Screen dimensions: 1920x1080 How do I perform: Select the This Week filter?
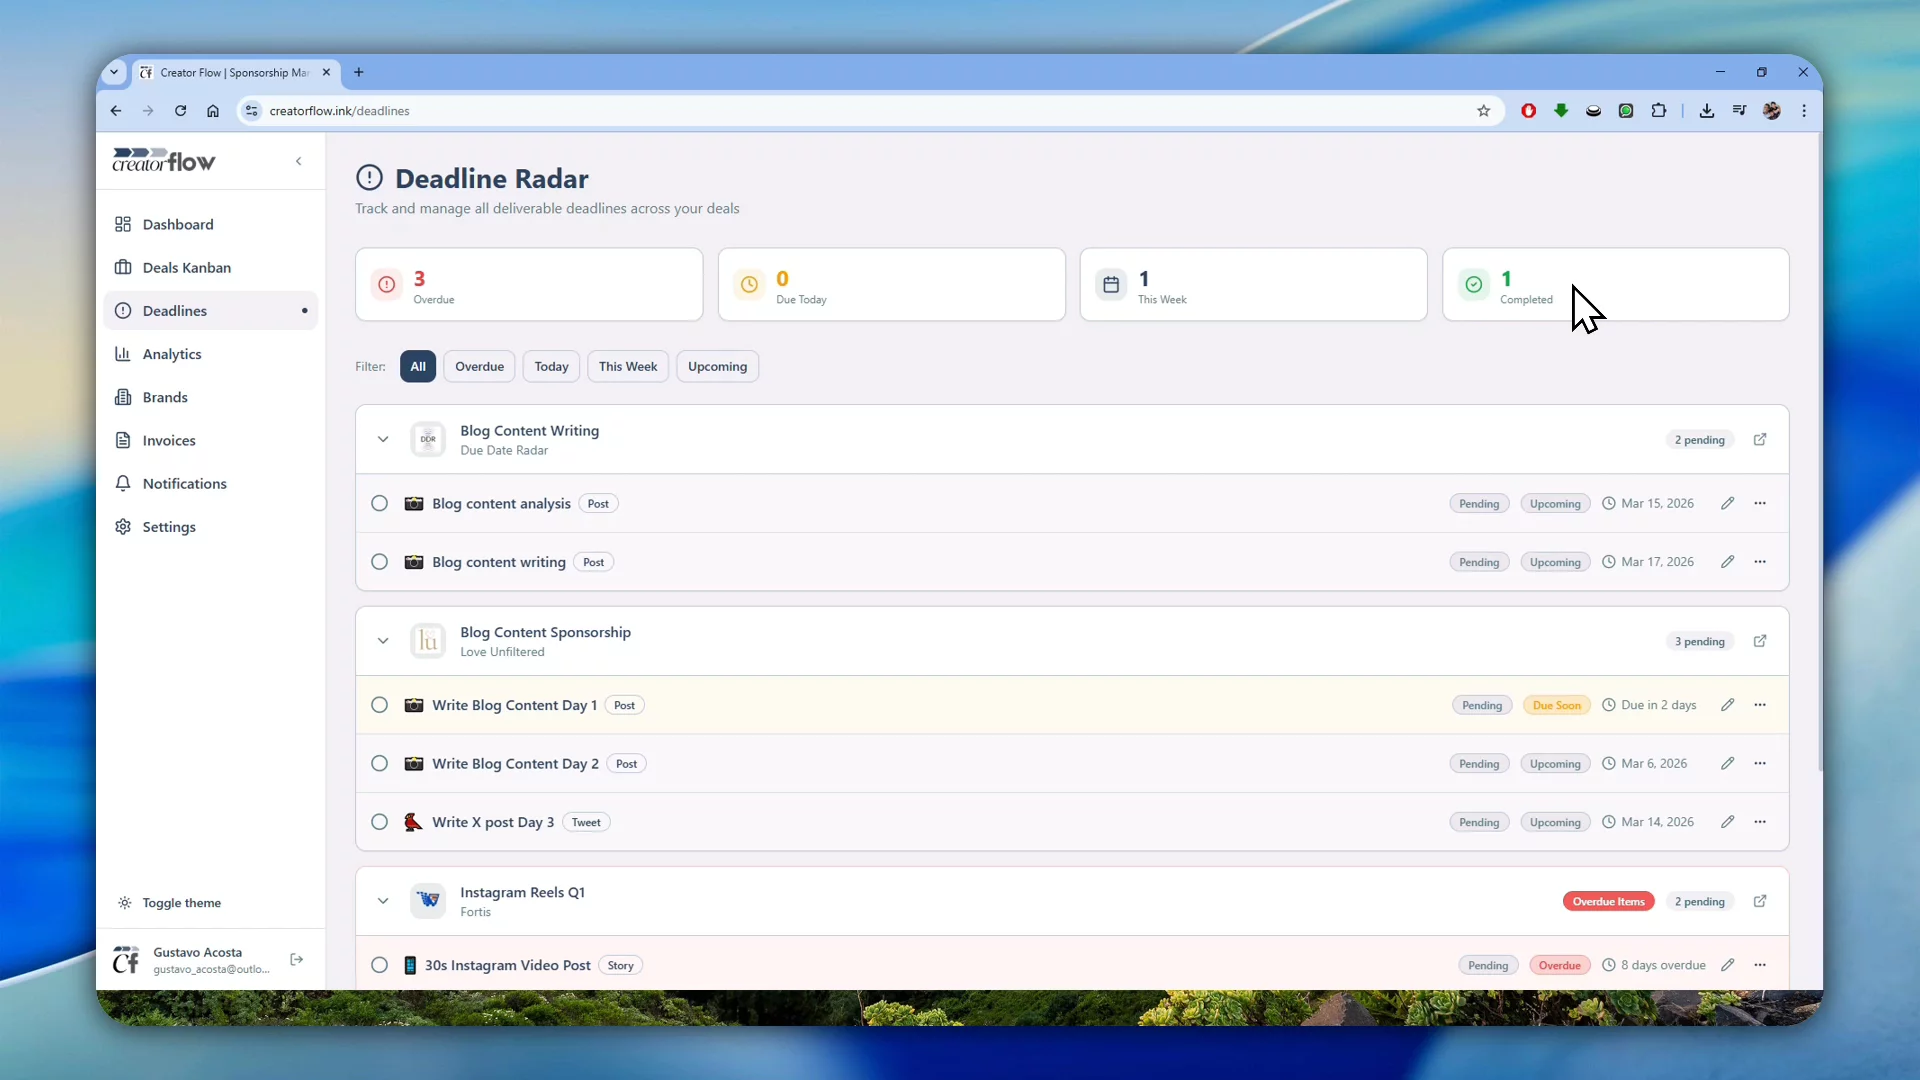pyautogui.click(x=627, y=366)
